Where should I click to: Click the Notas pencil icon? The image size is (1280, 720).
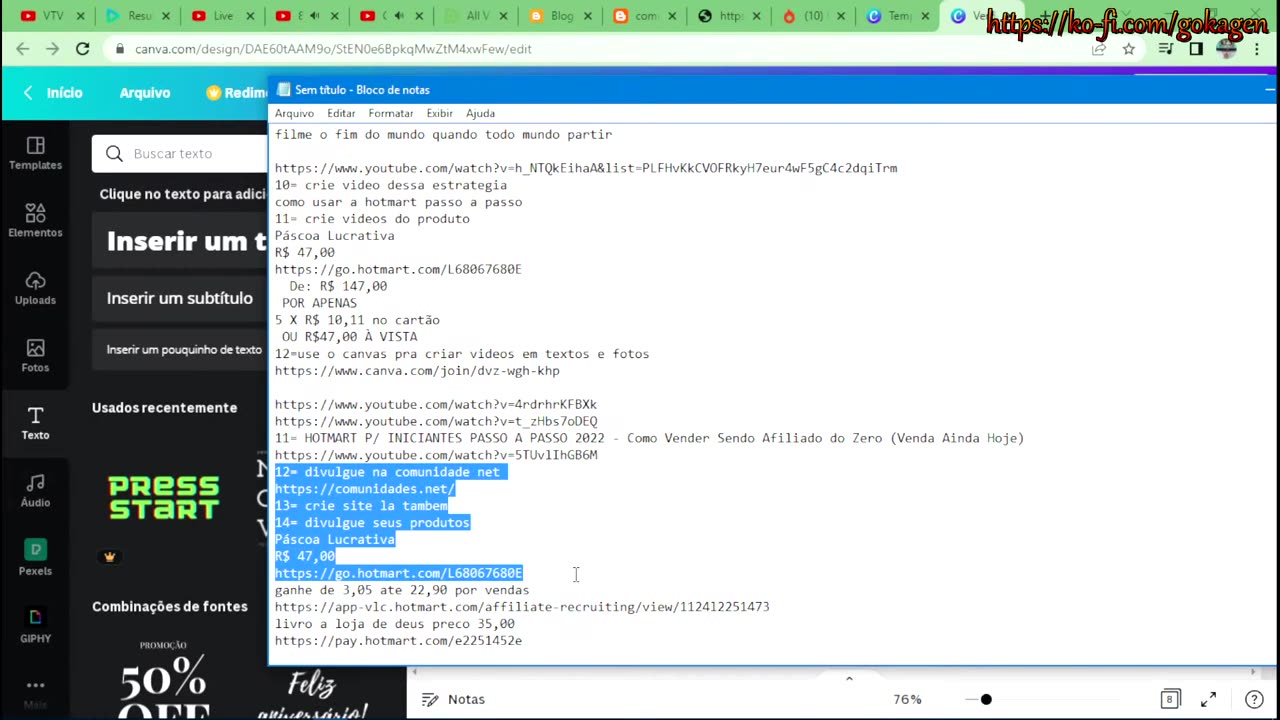pos(430,699)
